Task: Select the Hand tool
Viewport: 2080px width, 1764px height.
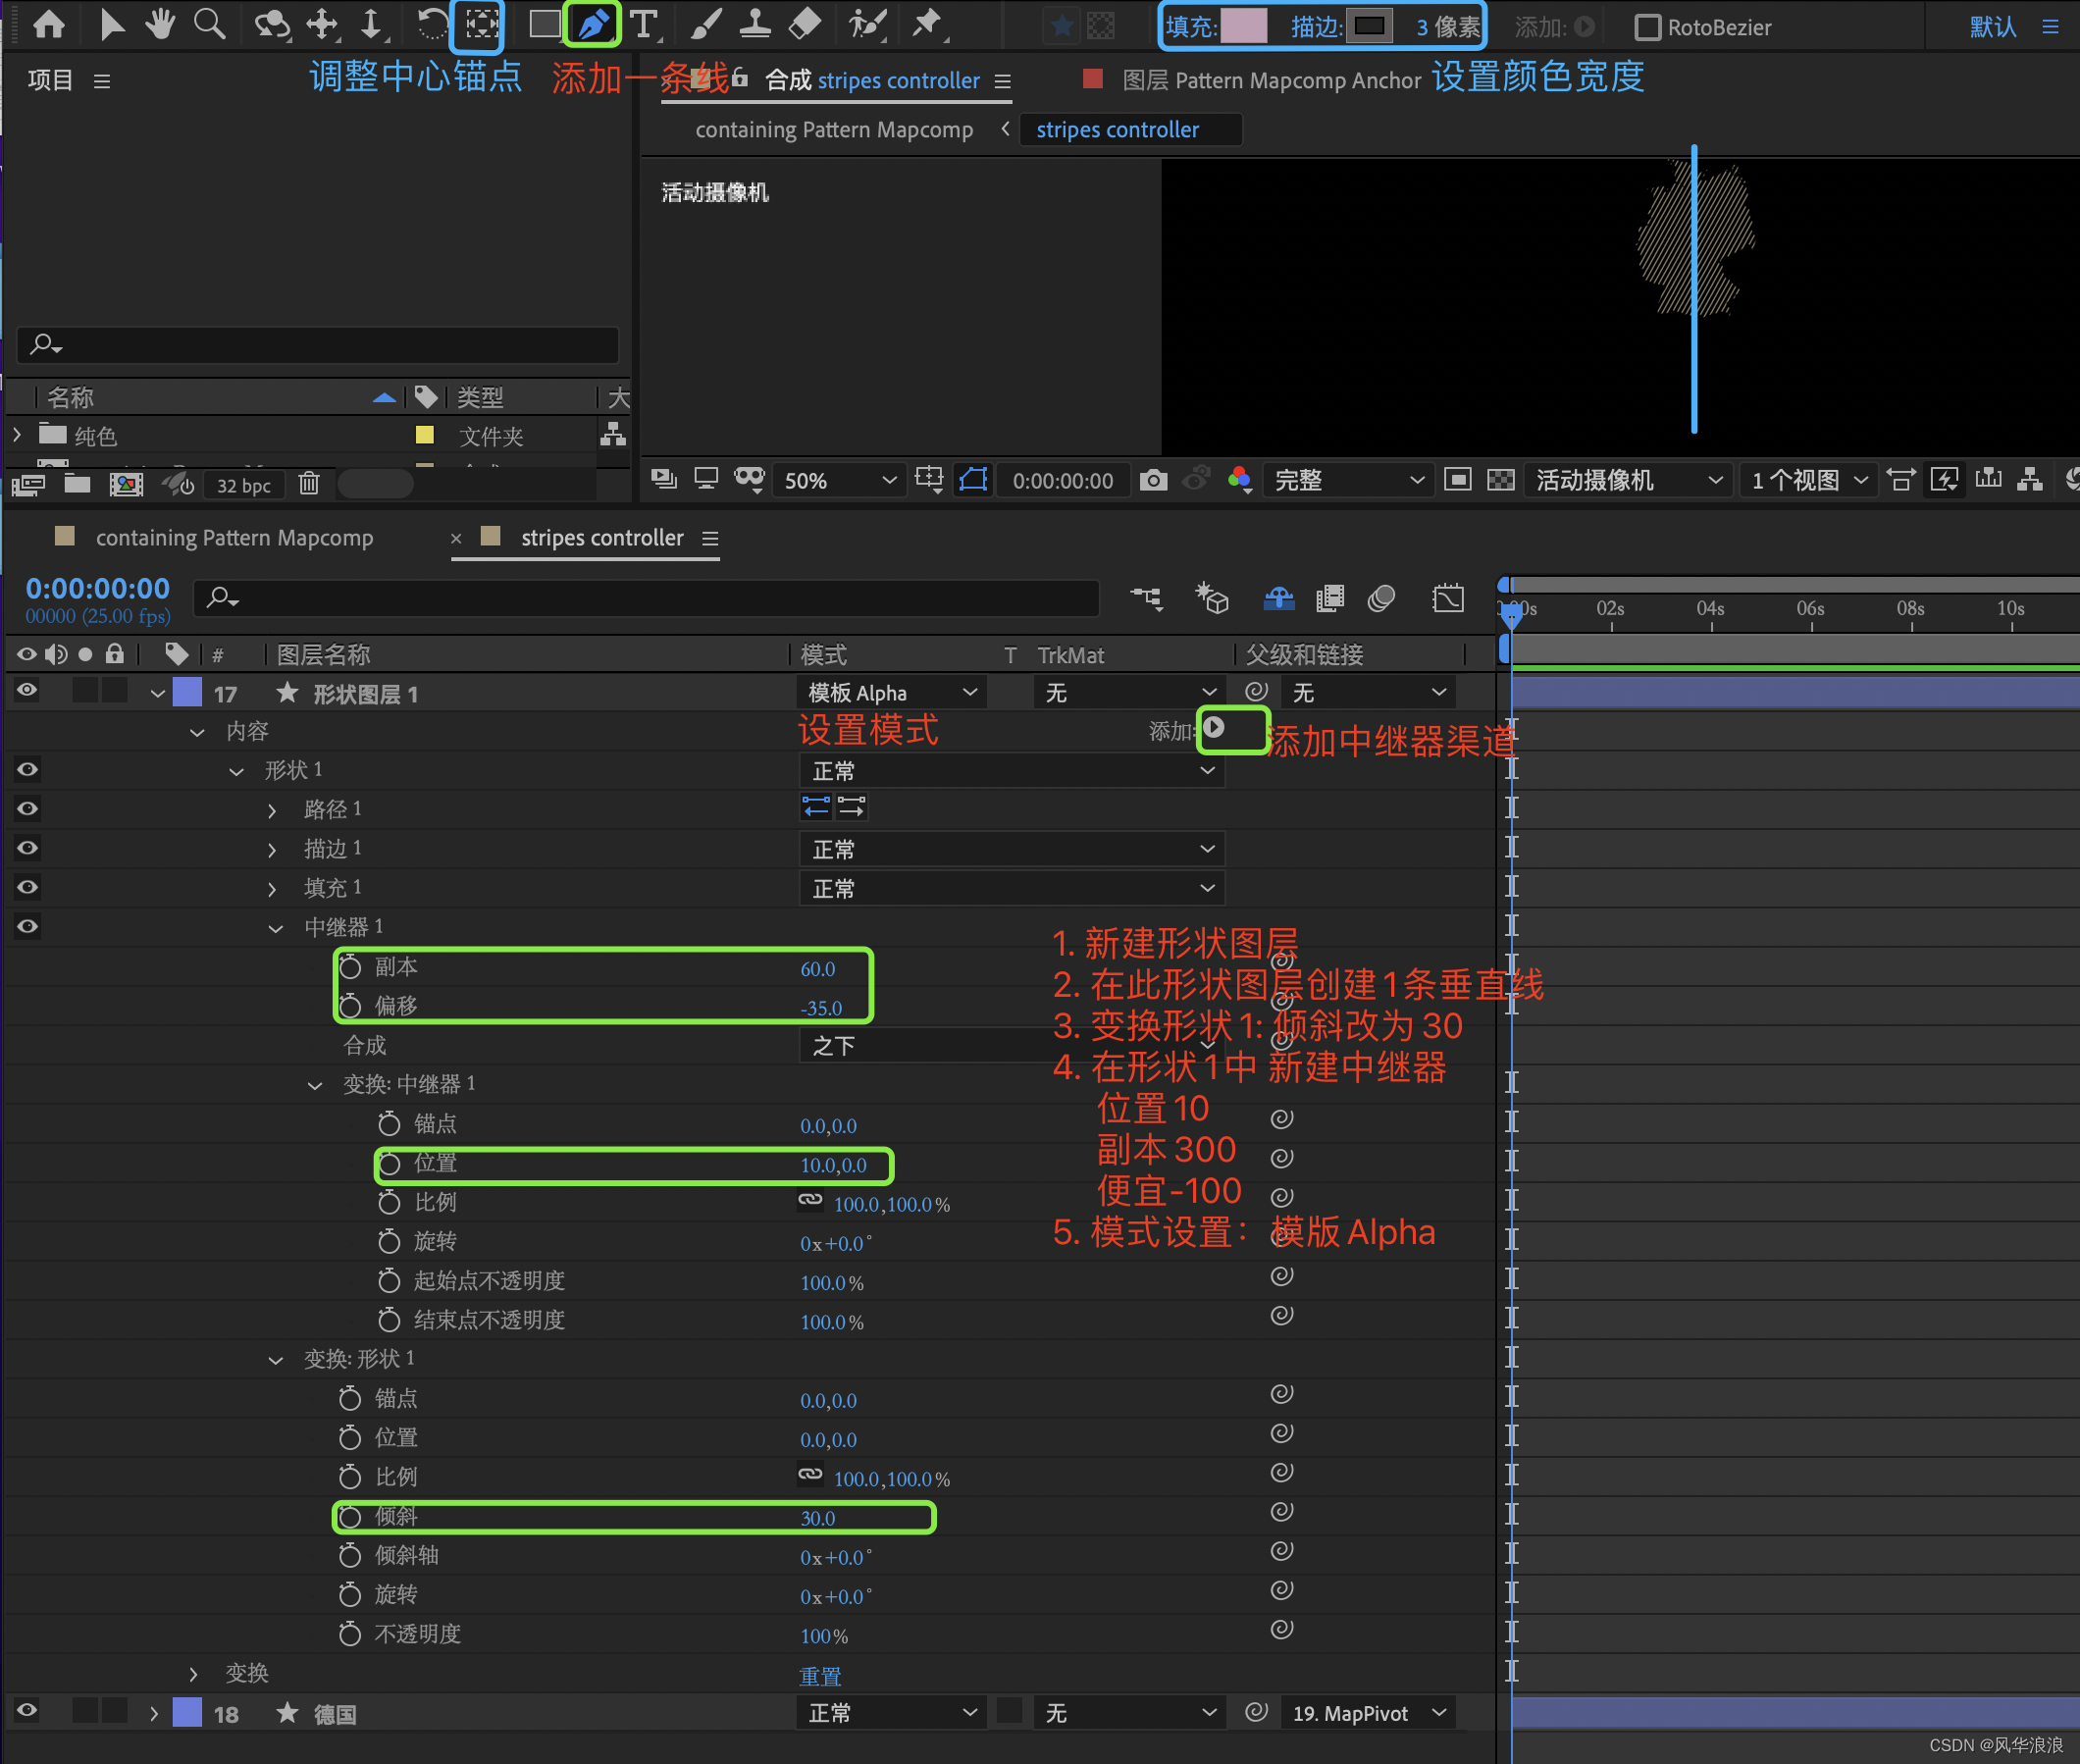Action: 160,24
